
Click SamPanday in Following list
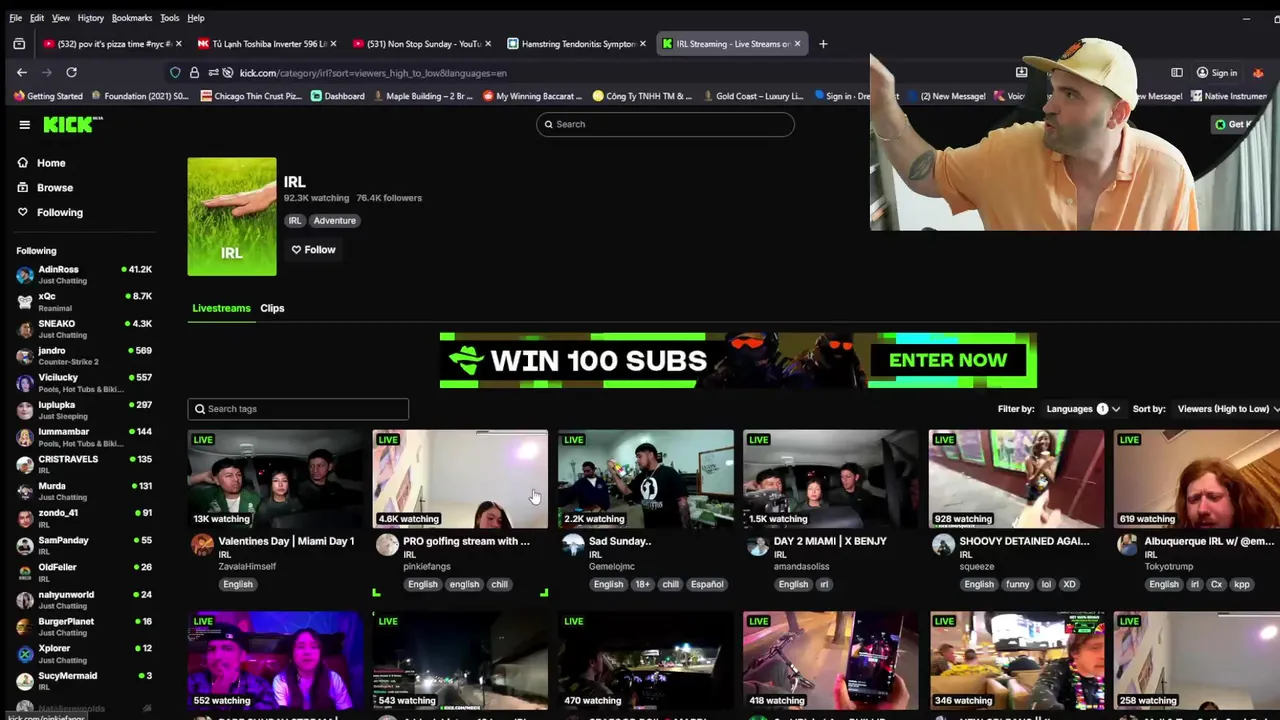[84, 545]
